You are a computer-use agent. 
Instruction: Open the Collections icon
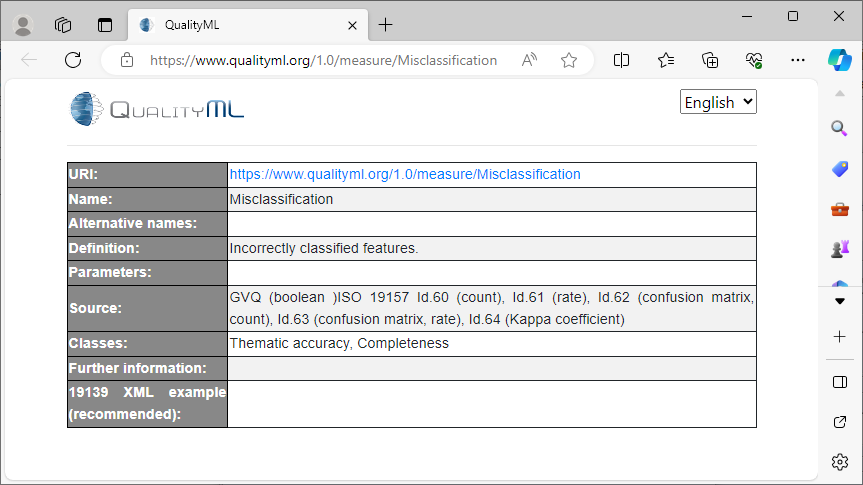click(x=710, y=60)
